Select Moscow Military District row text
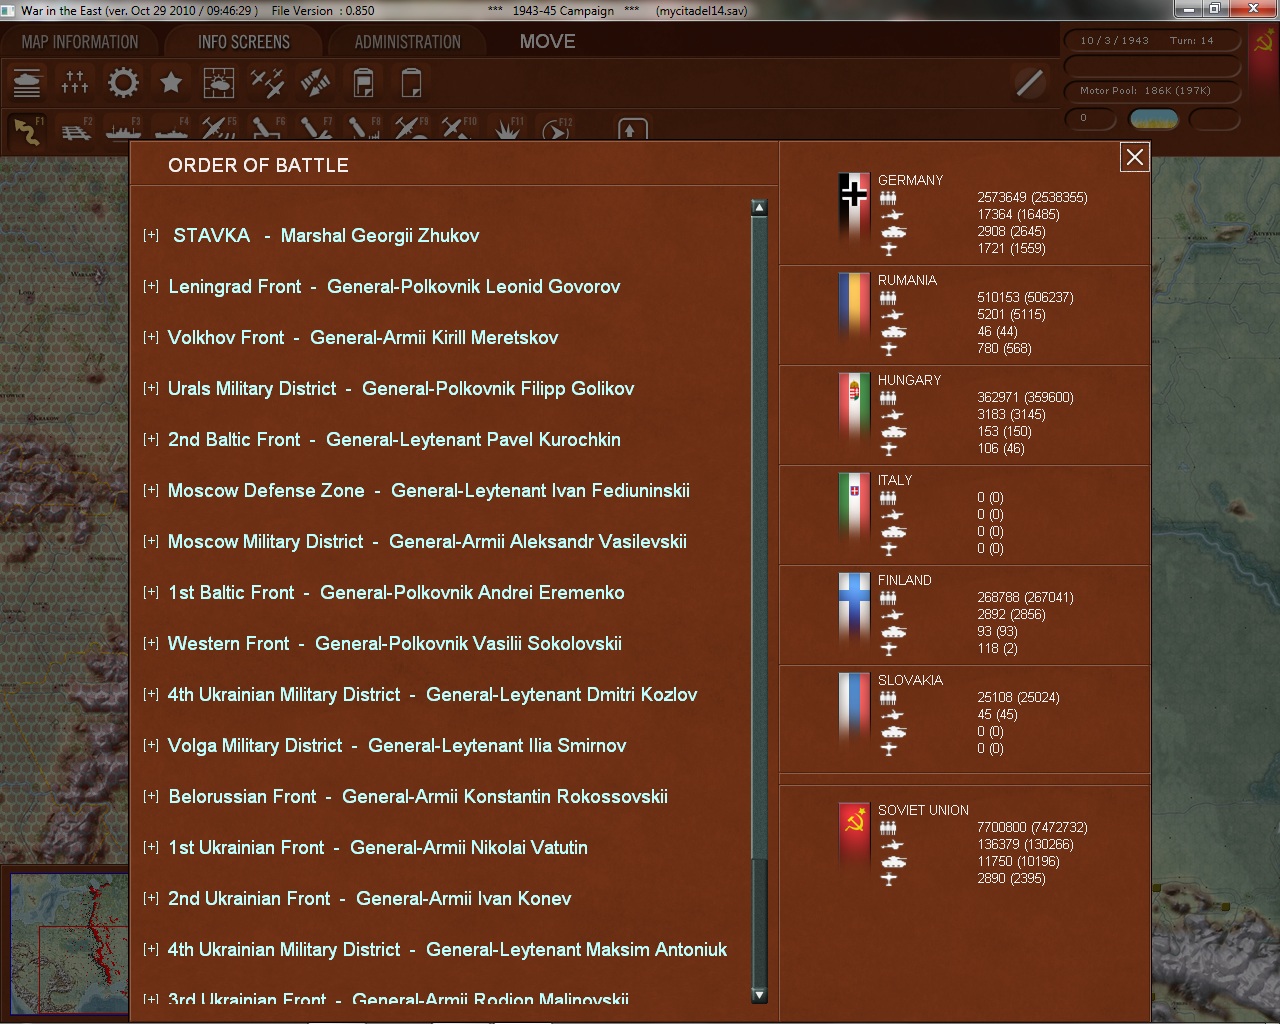Screen dimensions: 1280x1024 tap(427, 541)
